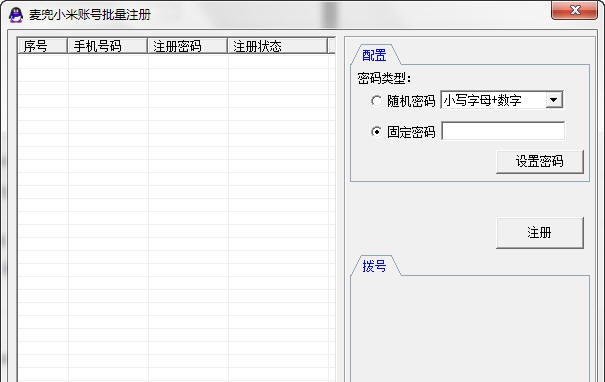Click the 注册 button

click(x=539, y=233)
